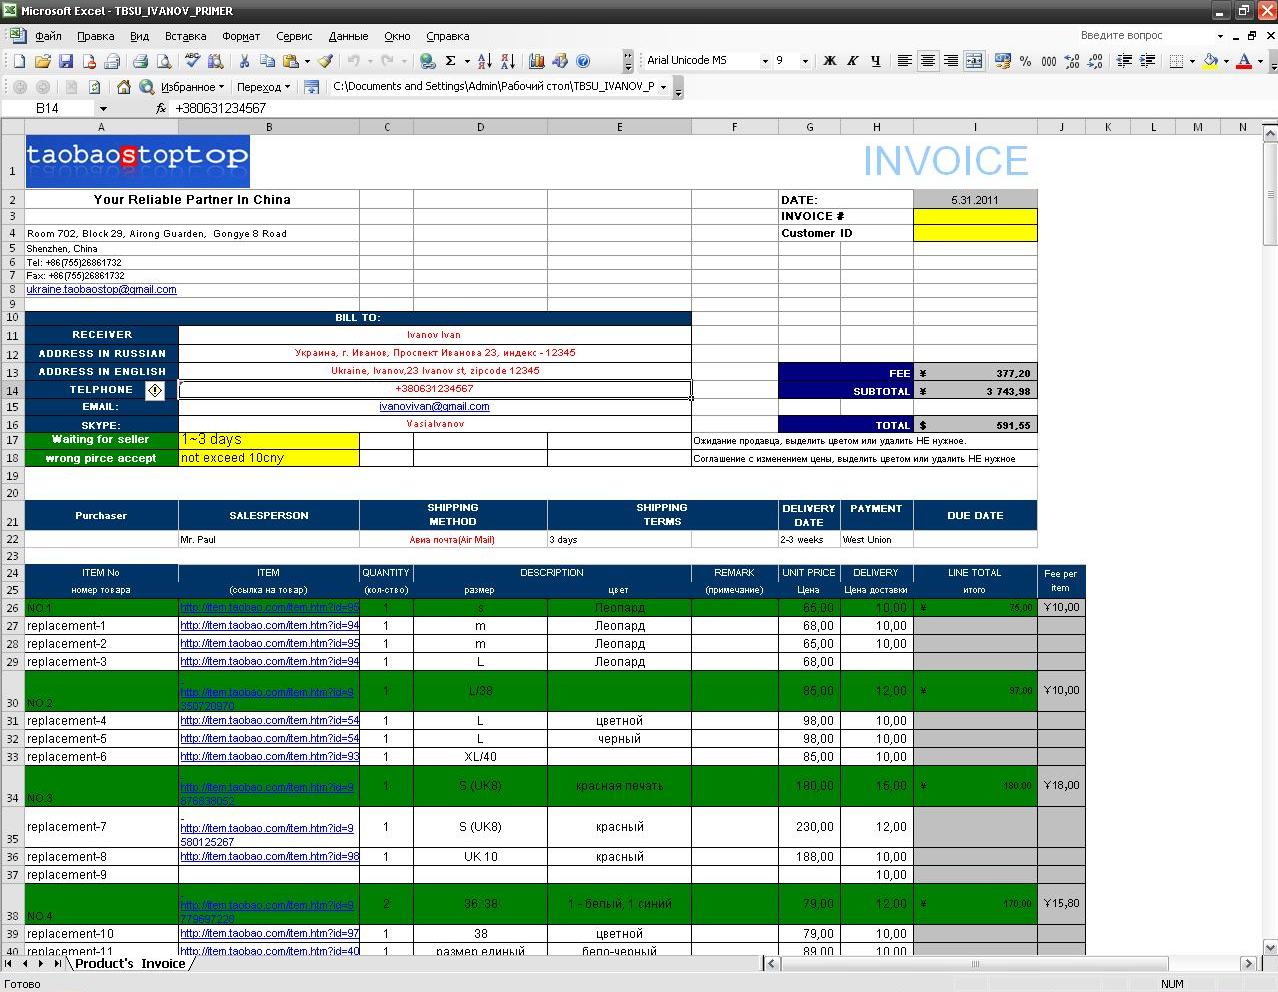Expand the AutoSum dropdown arrow

[x=467, y=61]
